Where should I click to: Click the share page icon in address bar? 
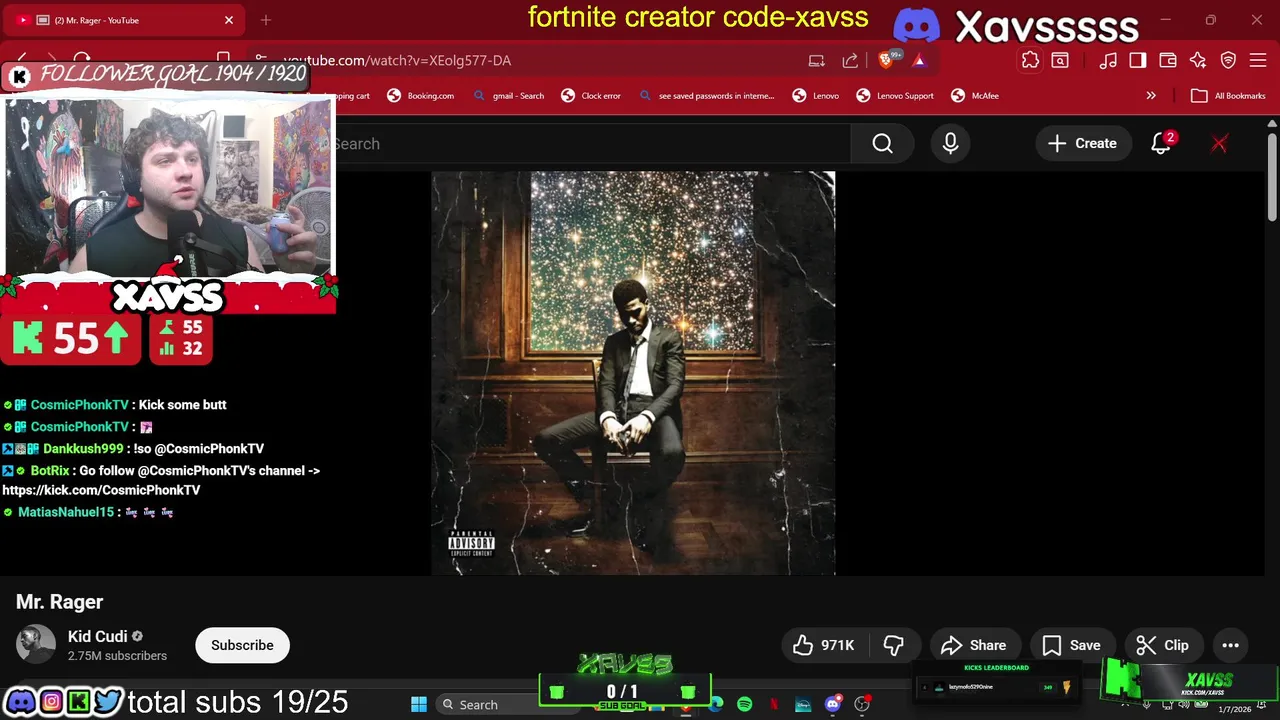coord(850,60)
